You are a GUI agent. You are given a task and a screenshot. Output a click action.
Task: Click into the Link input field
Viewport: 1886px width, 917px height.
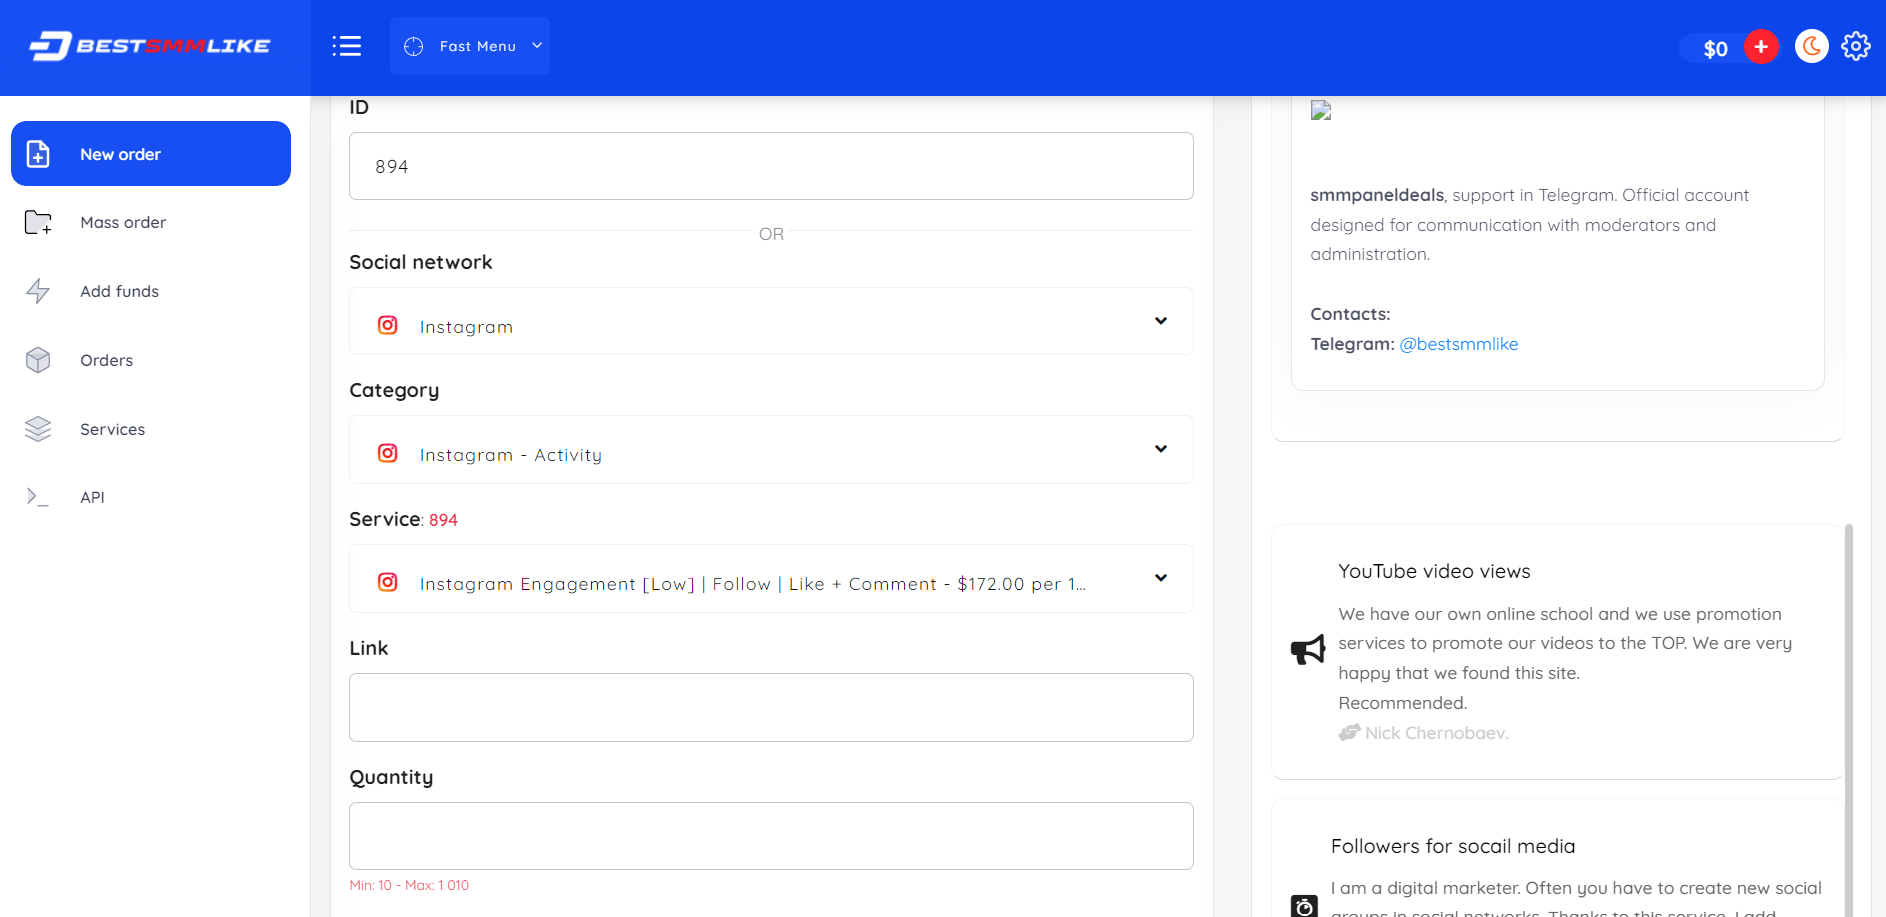tap(770, 708)
